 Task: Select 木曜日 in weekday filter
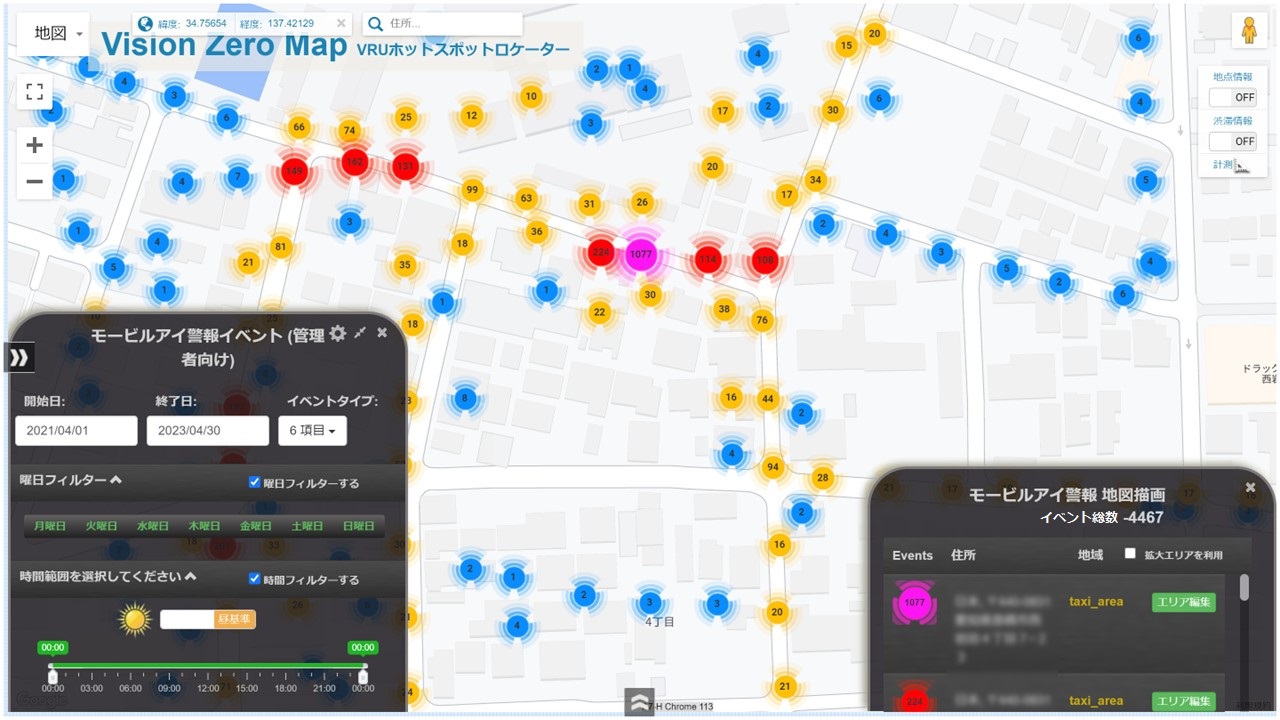(204, 526)
